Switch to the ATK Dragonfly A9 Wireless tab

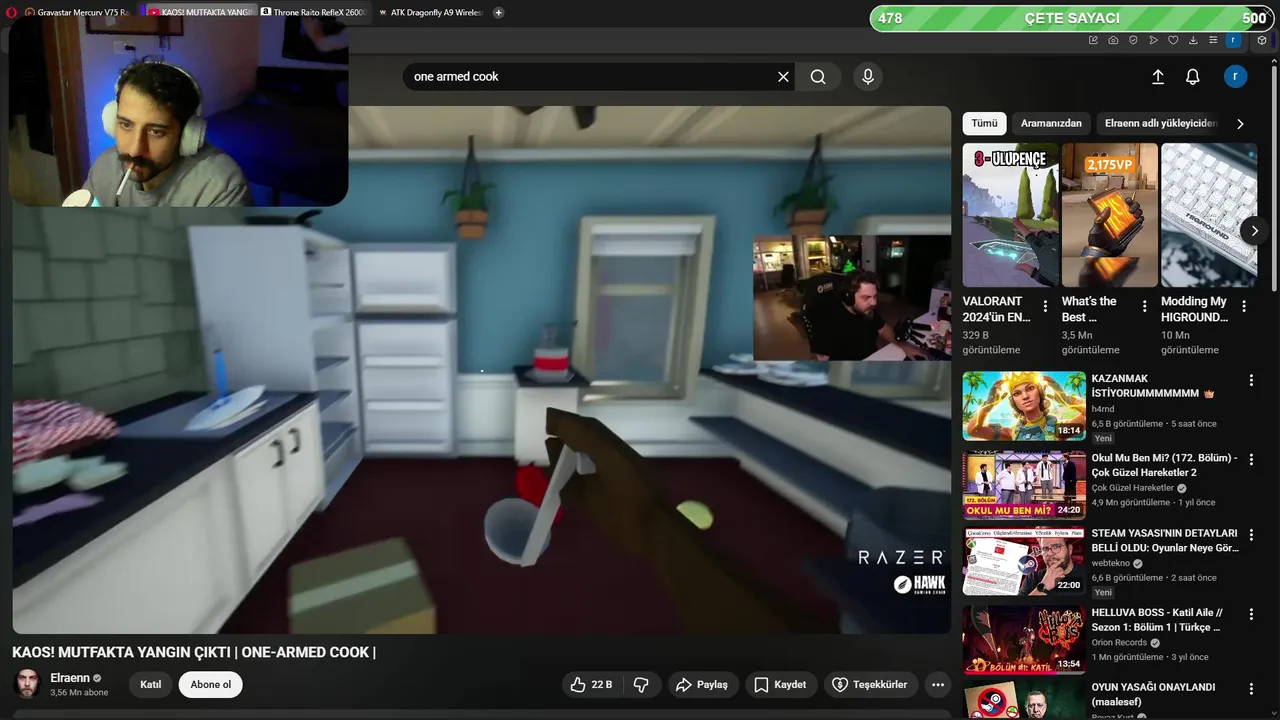pos(430,12)
